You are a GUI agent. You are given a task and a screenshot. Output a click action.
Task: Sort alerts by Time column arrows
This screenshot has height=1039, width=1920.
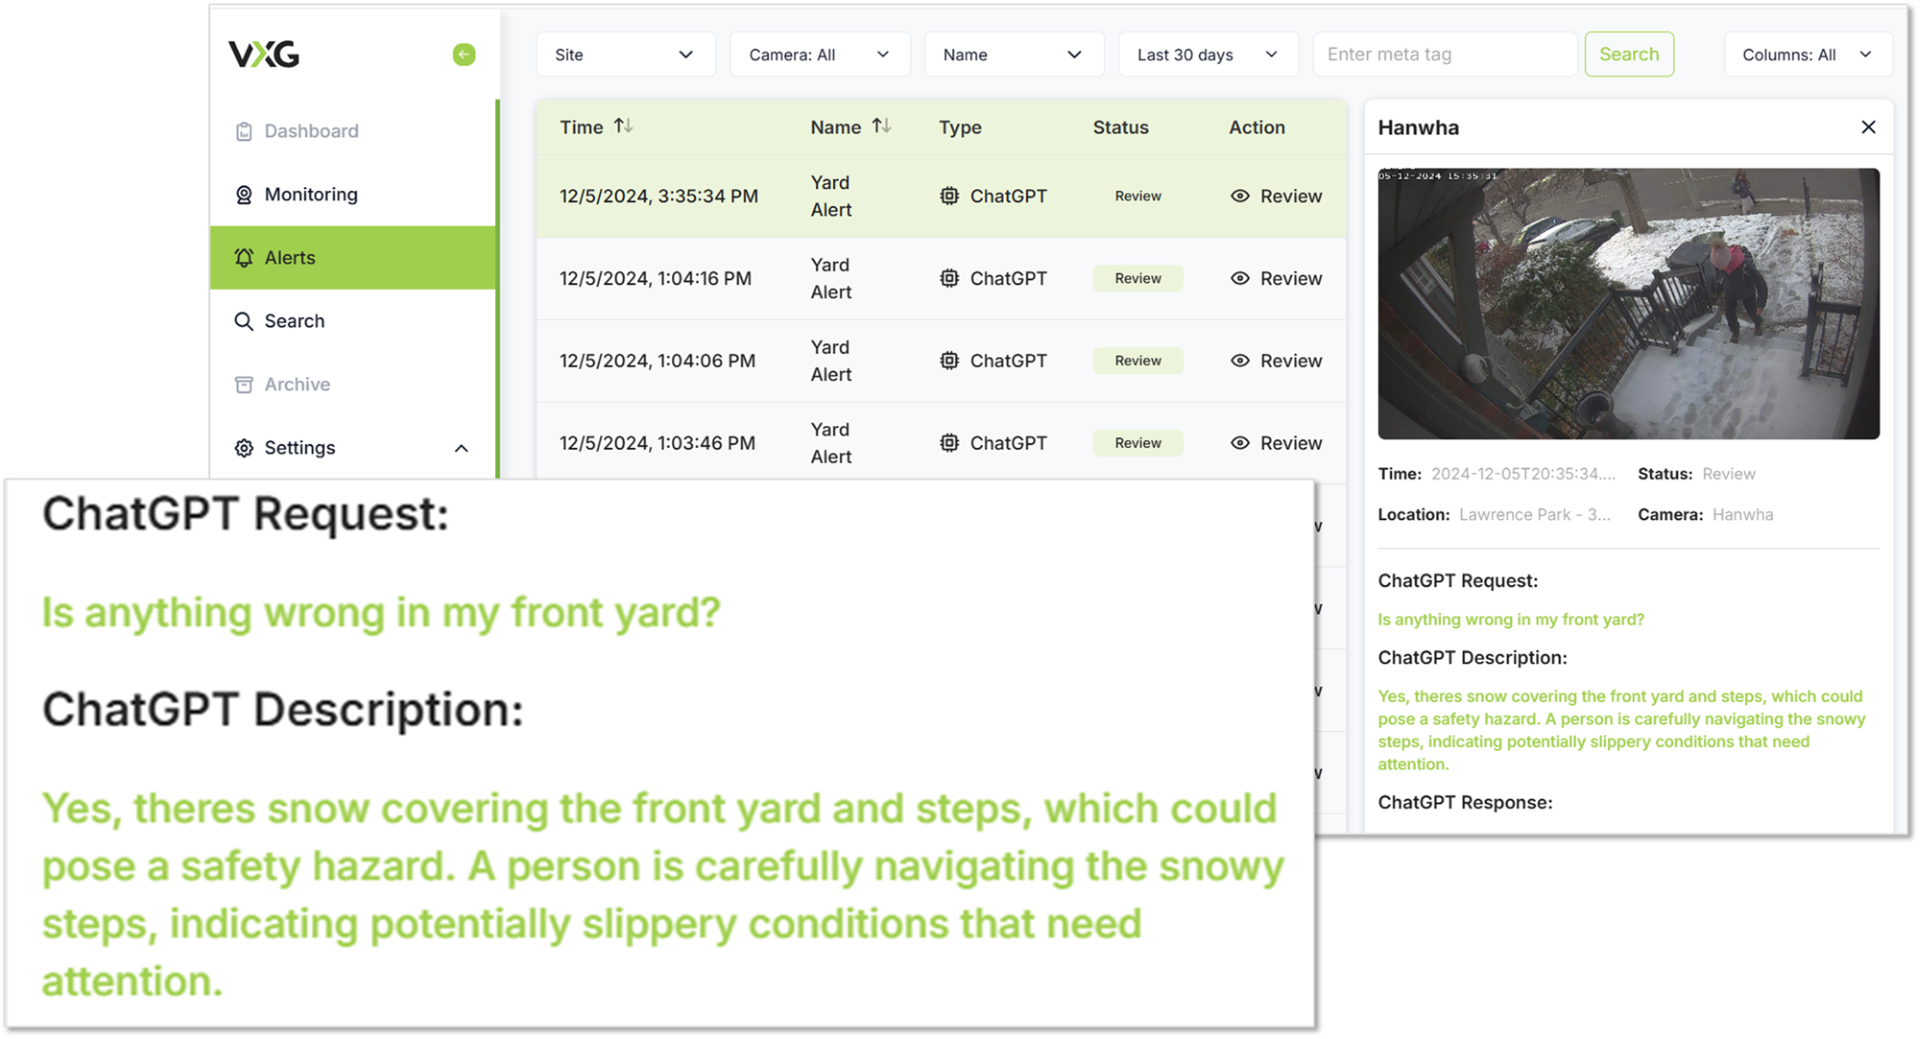point(623,126)
